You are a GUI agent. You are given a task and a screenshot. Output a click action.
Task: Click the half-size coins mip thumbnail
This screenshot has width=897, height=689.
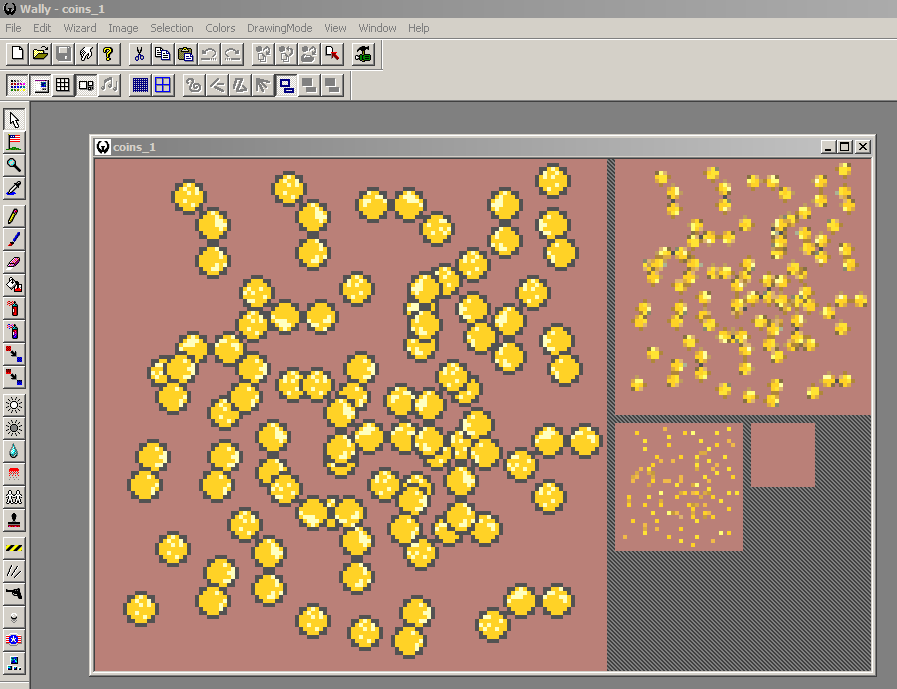click(743, 287)
